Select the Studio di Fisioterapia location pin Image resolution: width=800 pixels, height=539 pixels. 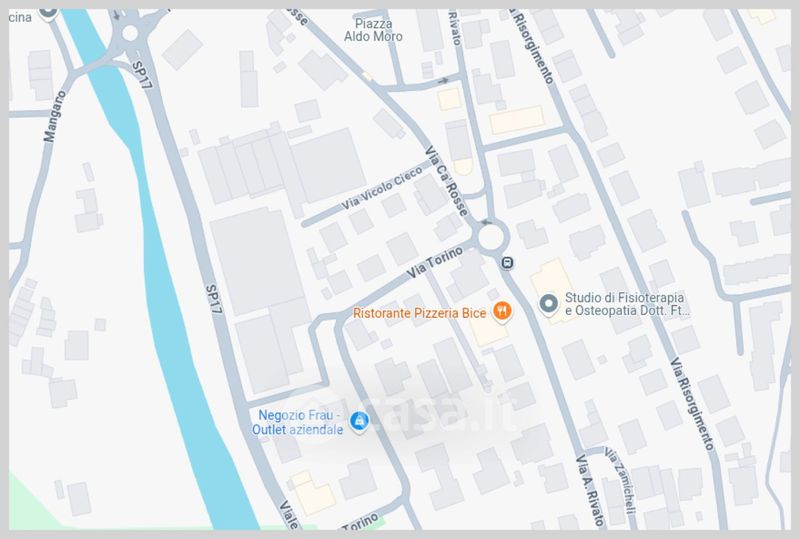tap(548, 304)
